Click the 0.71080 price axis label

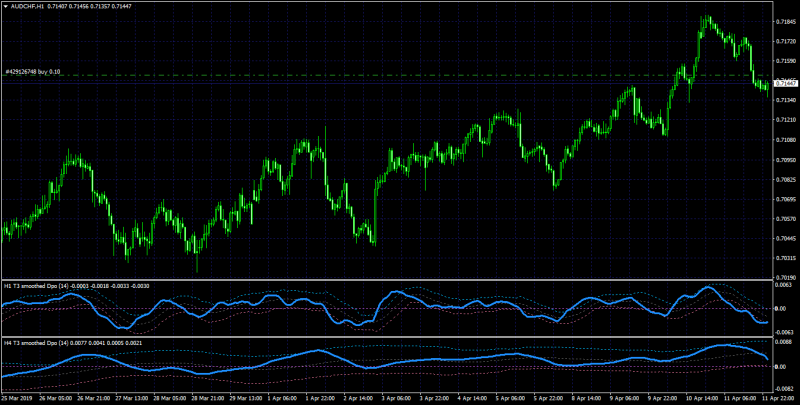point(786,140)
